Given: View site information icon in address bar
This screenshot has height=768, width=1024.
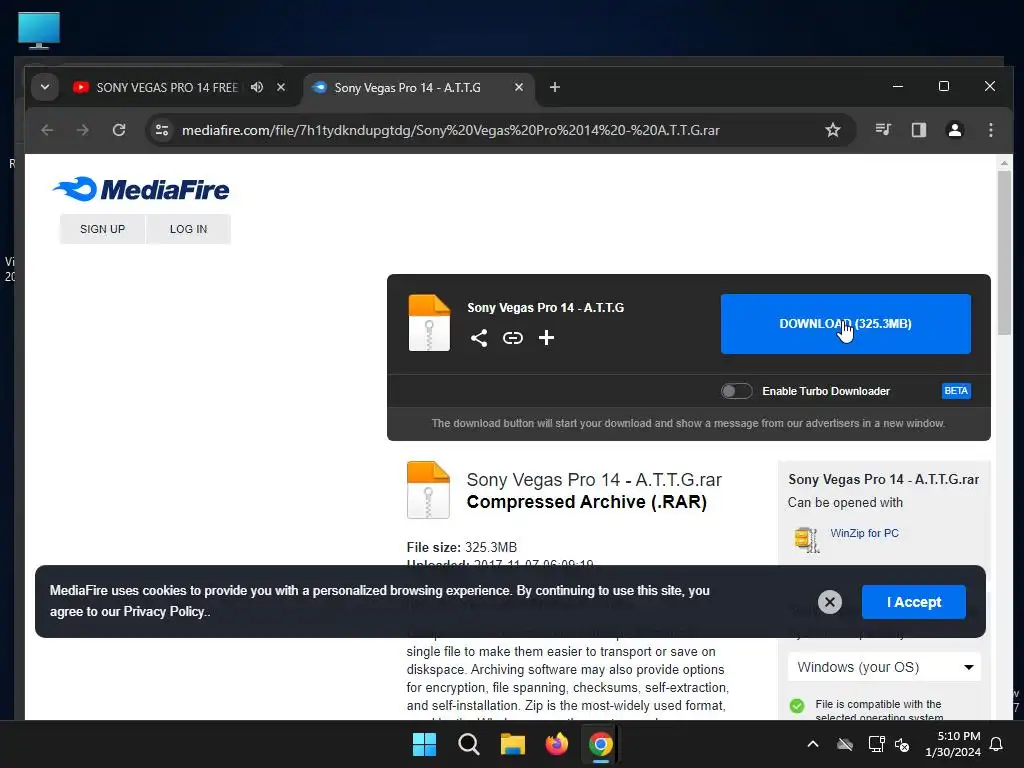Looking at the screenshot, I should pyautogui.click(x=162, y=130).
